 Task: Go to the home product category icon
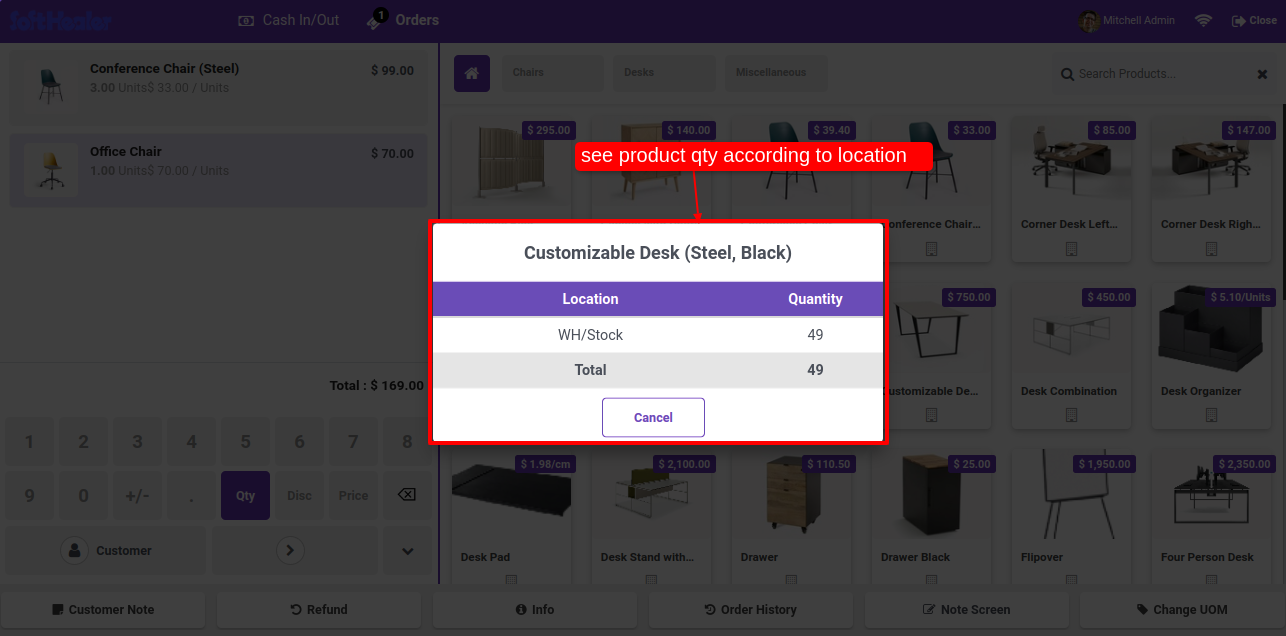tap(472, 73)
